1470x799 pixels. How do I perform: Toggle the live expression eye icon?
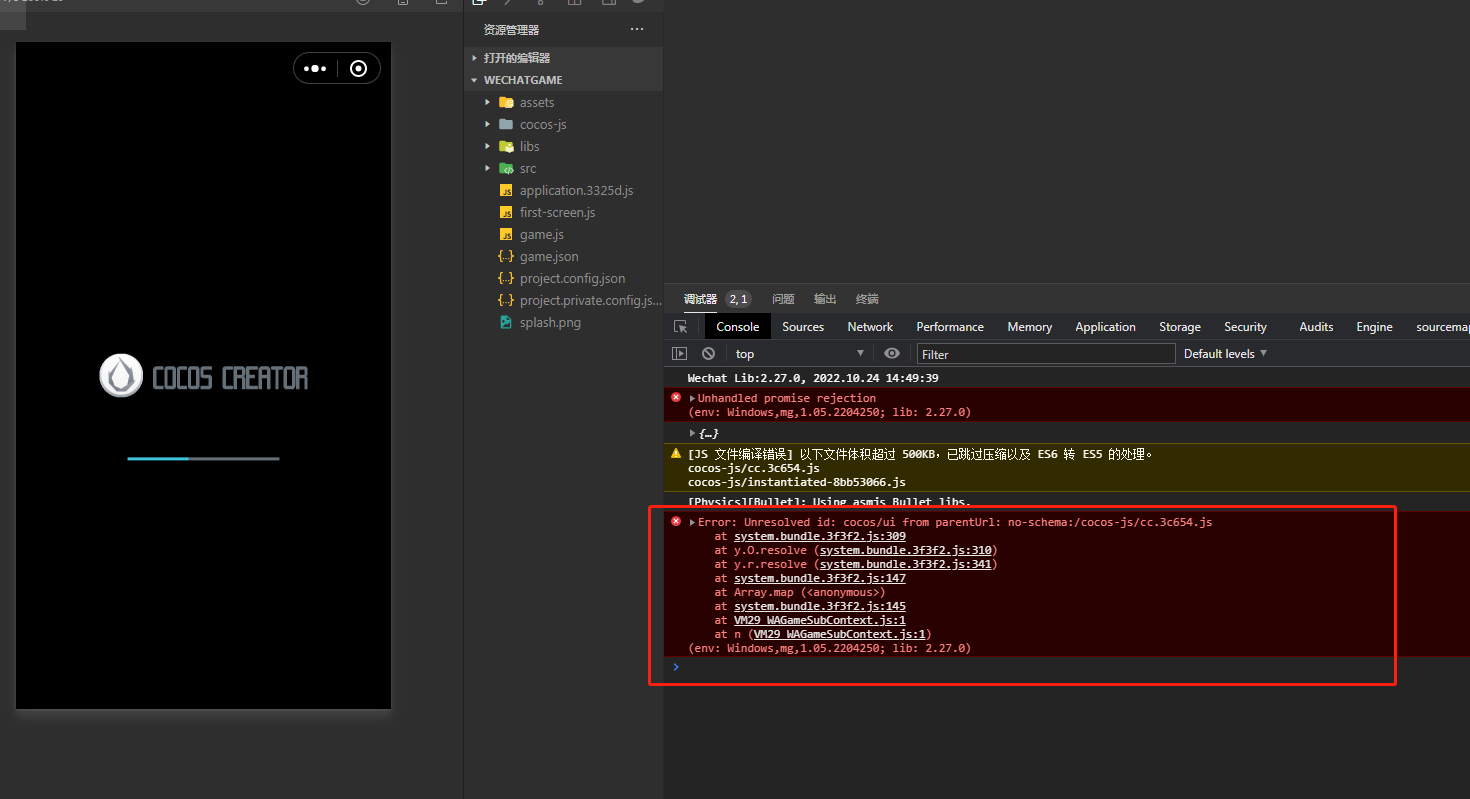892,354
